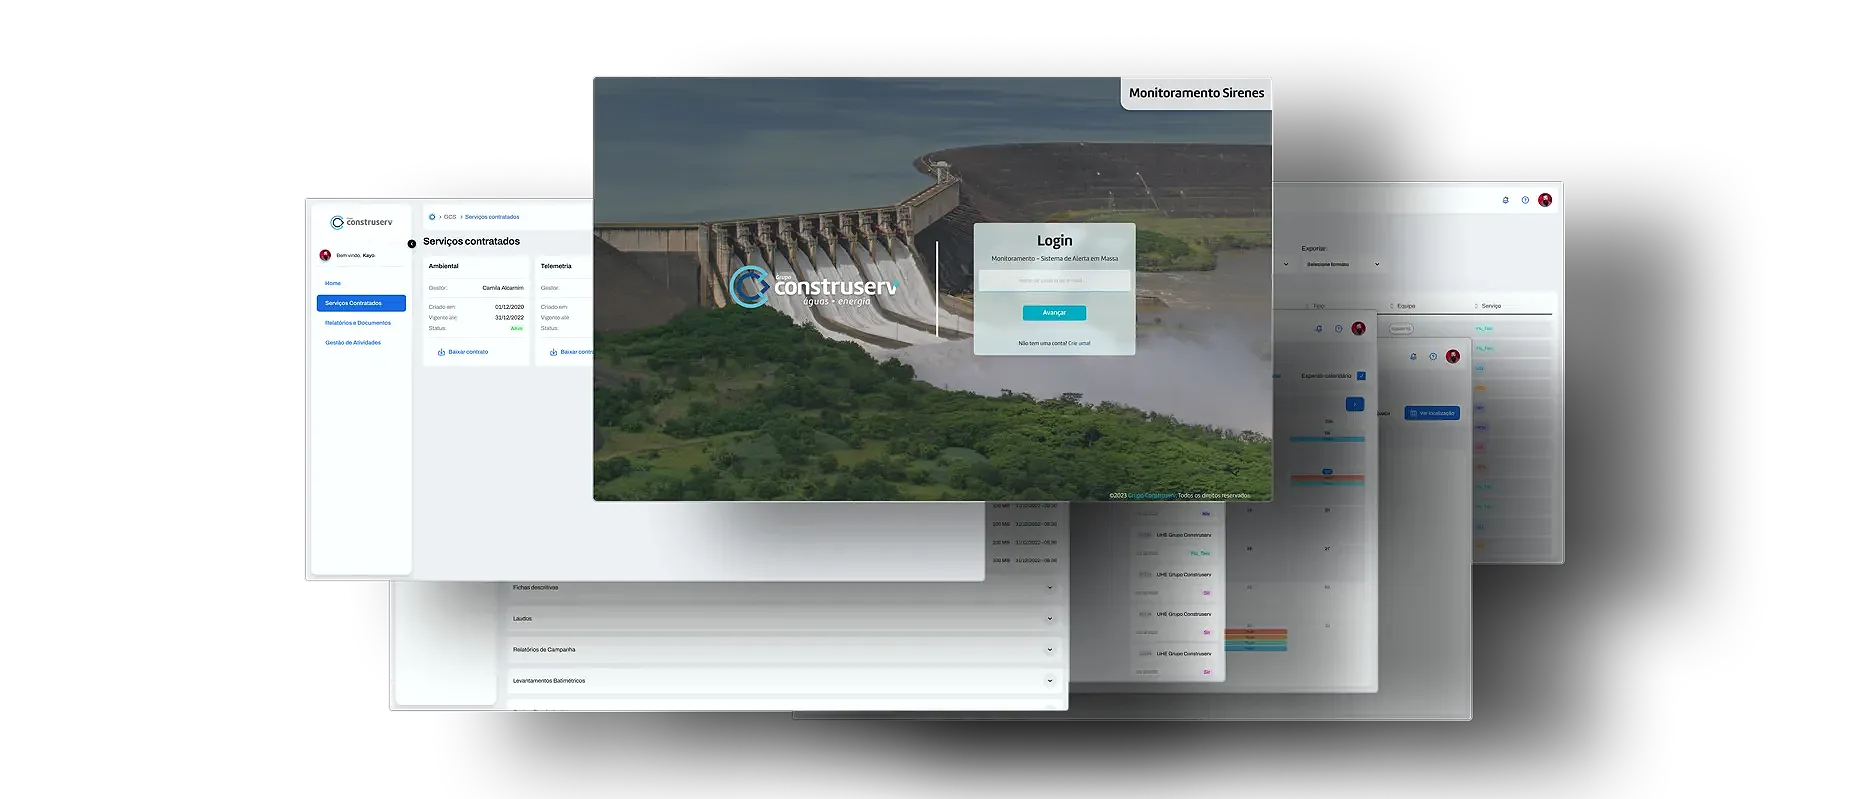Click the username or email input field
The image size is (1869, 799).
(x=1054, y=281)
